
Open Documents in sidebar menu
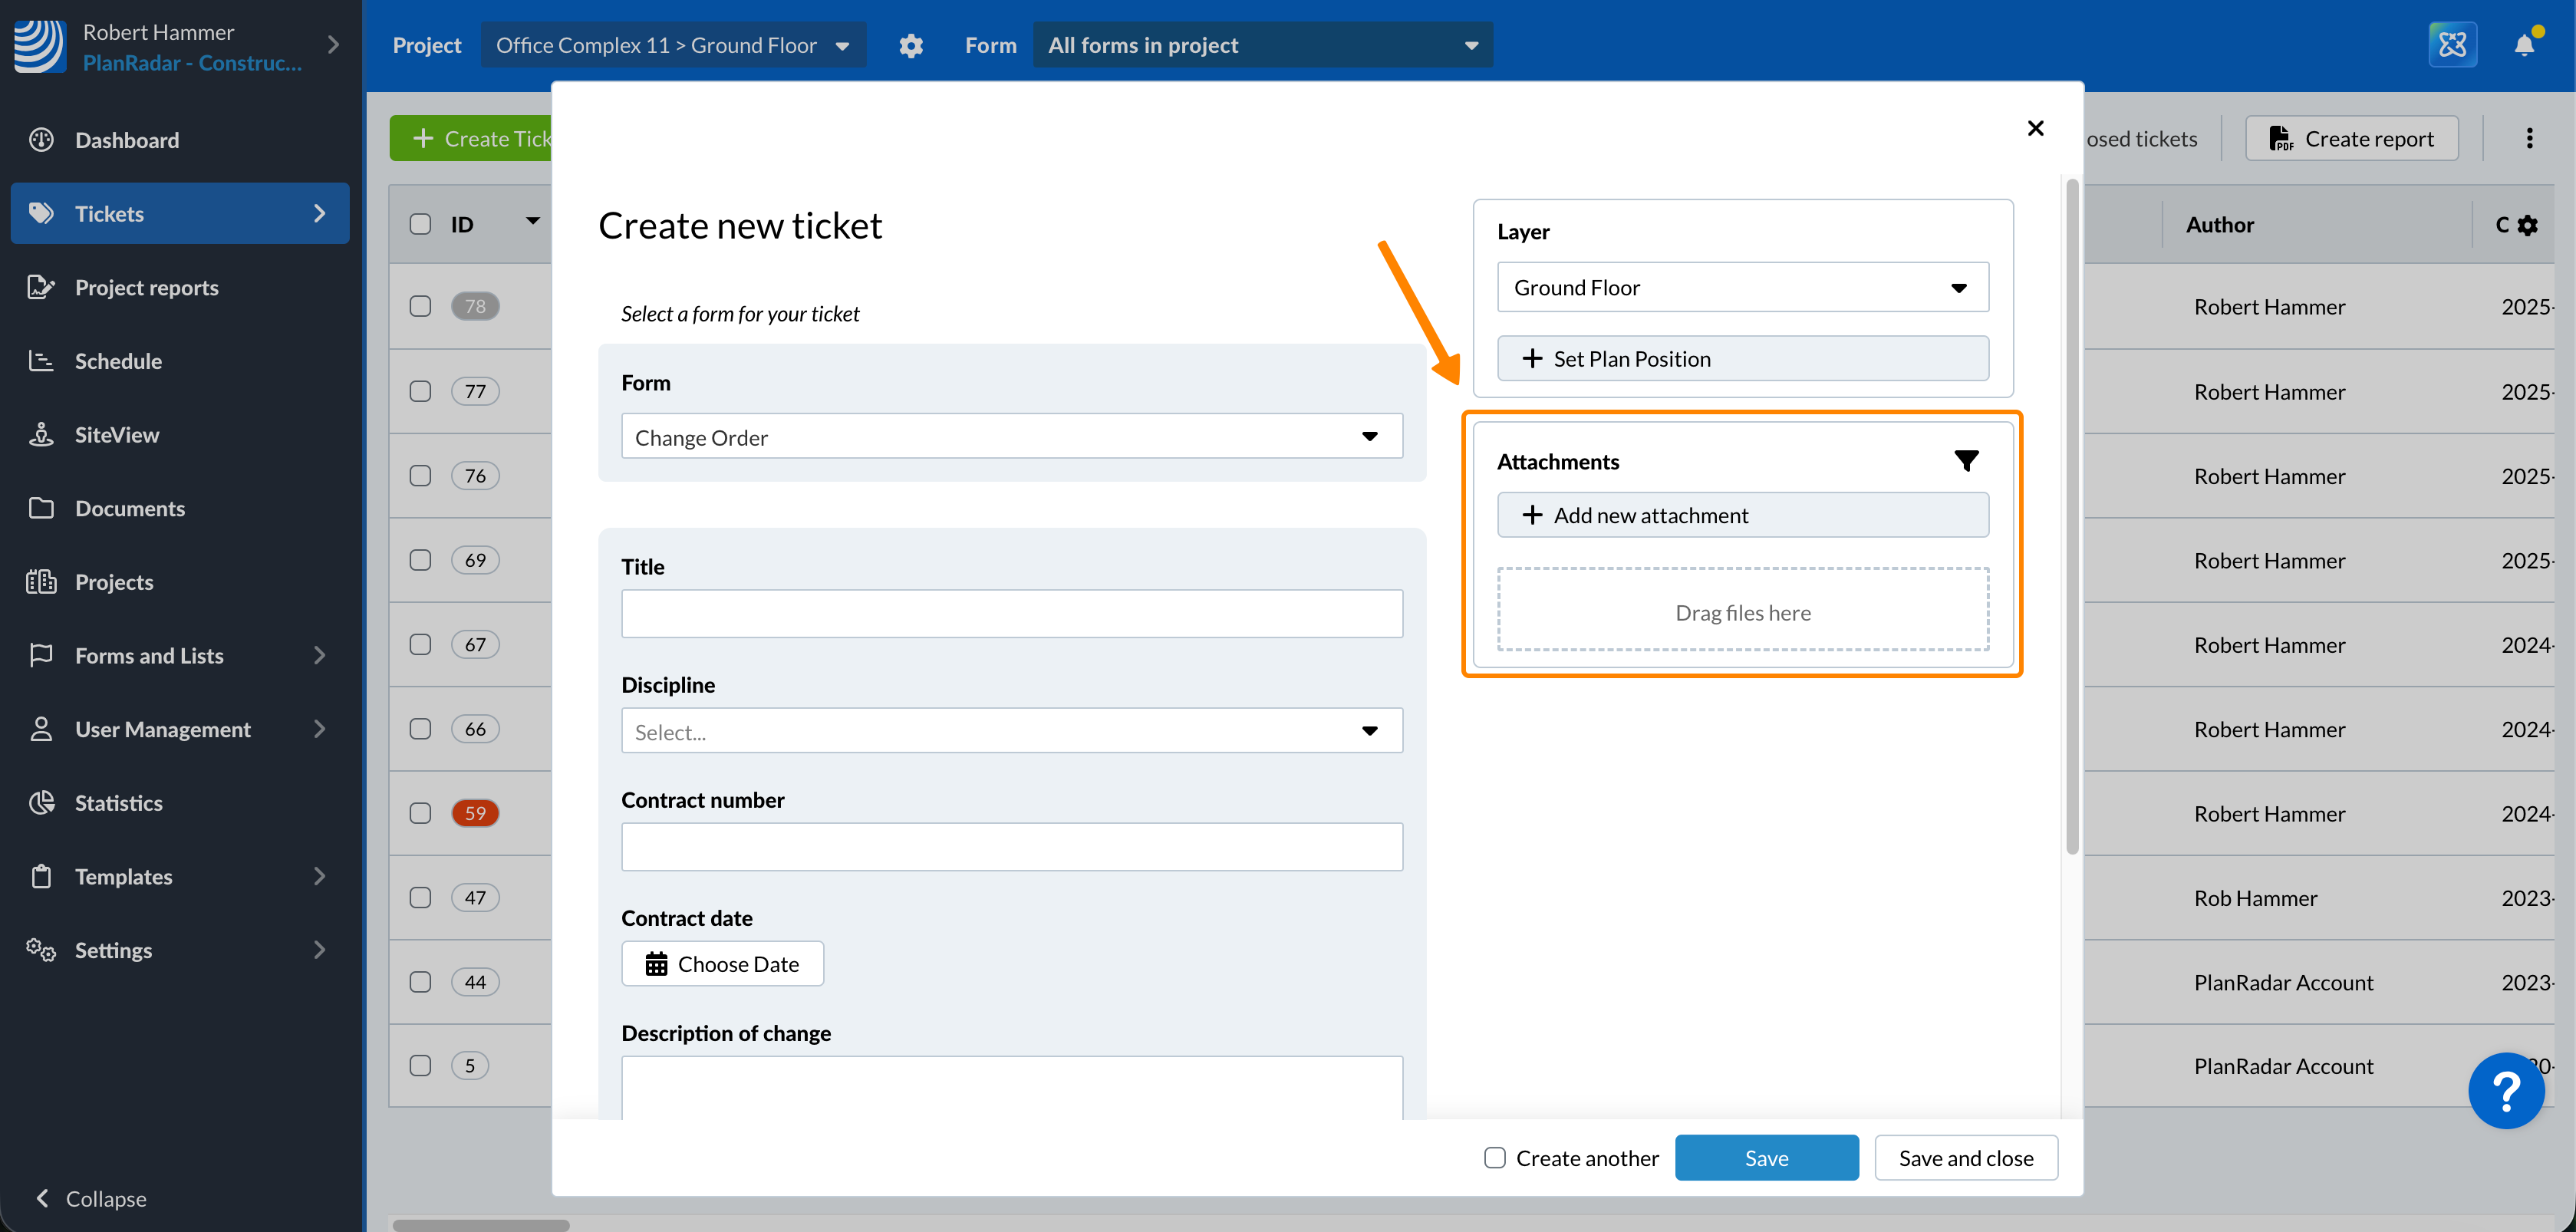(130, 508)
